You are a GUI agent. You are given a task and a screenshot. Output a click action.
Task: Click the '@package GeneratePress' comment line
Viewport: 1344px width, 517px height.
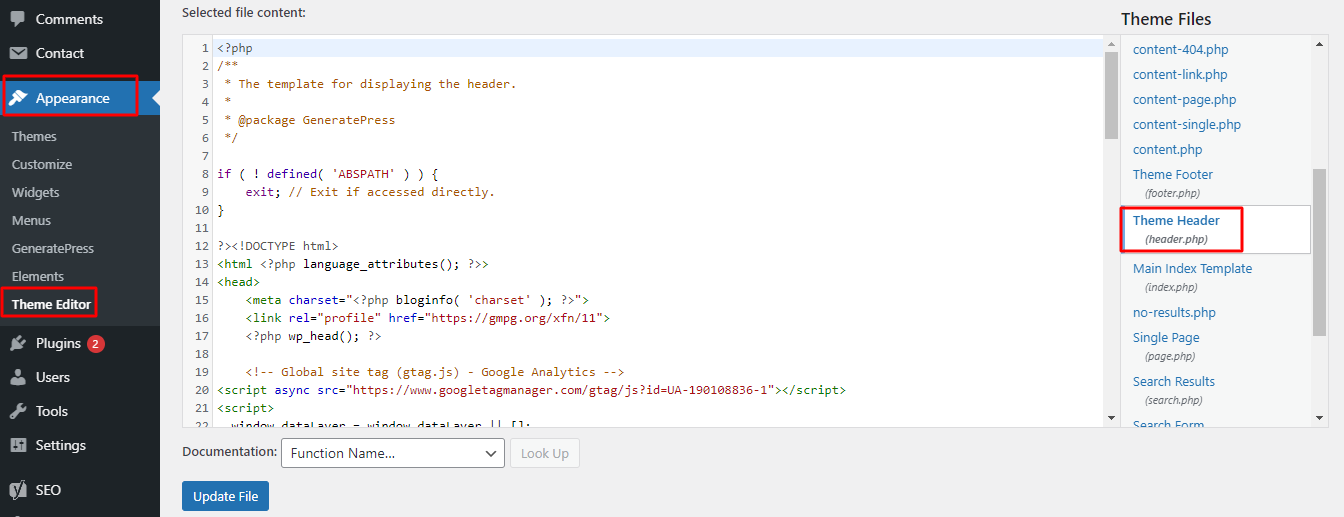310,120
